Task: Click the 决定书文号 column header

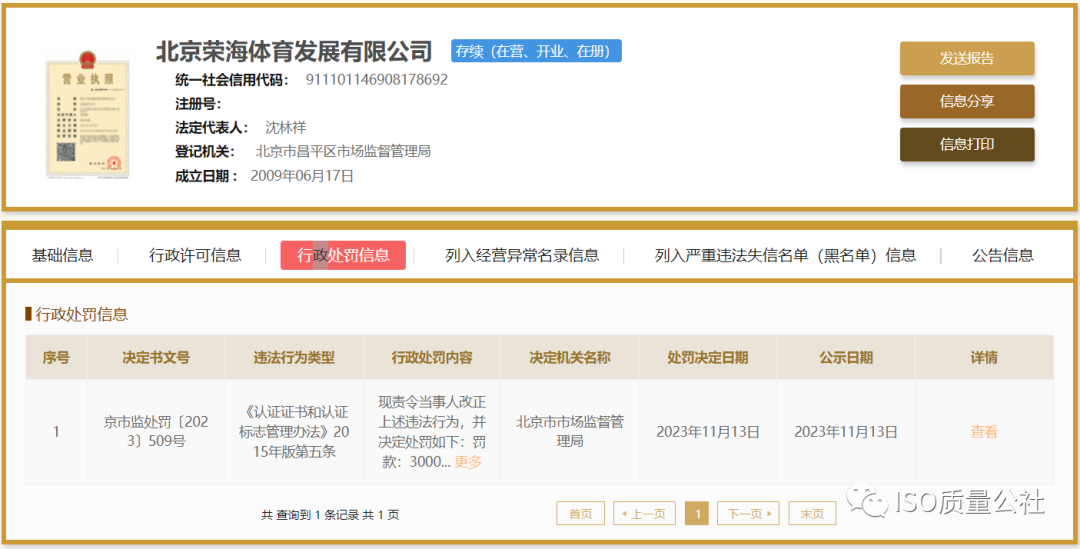Action: pyautogui.click(x=156, y=358)
